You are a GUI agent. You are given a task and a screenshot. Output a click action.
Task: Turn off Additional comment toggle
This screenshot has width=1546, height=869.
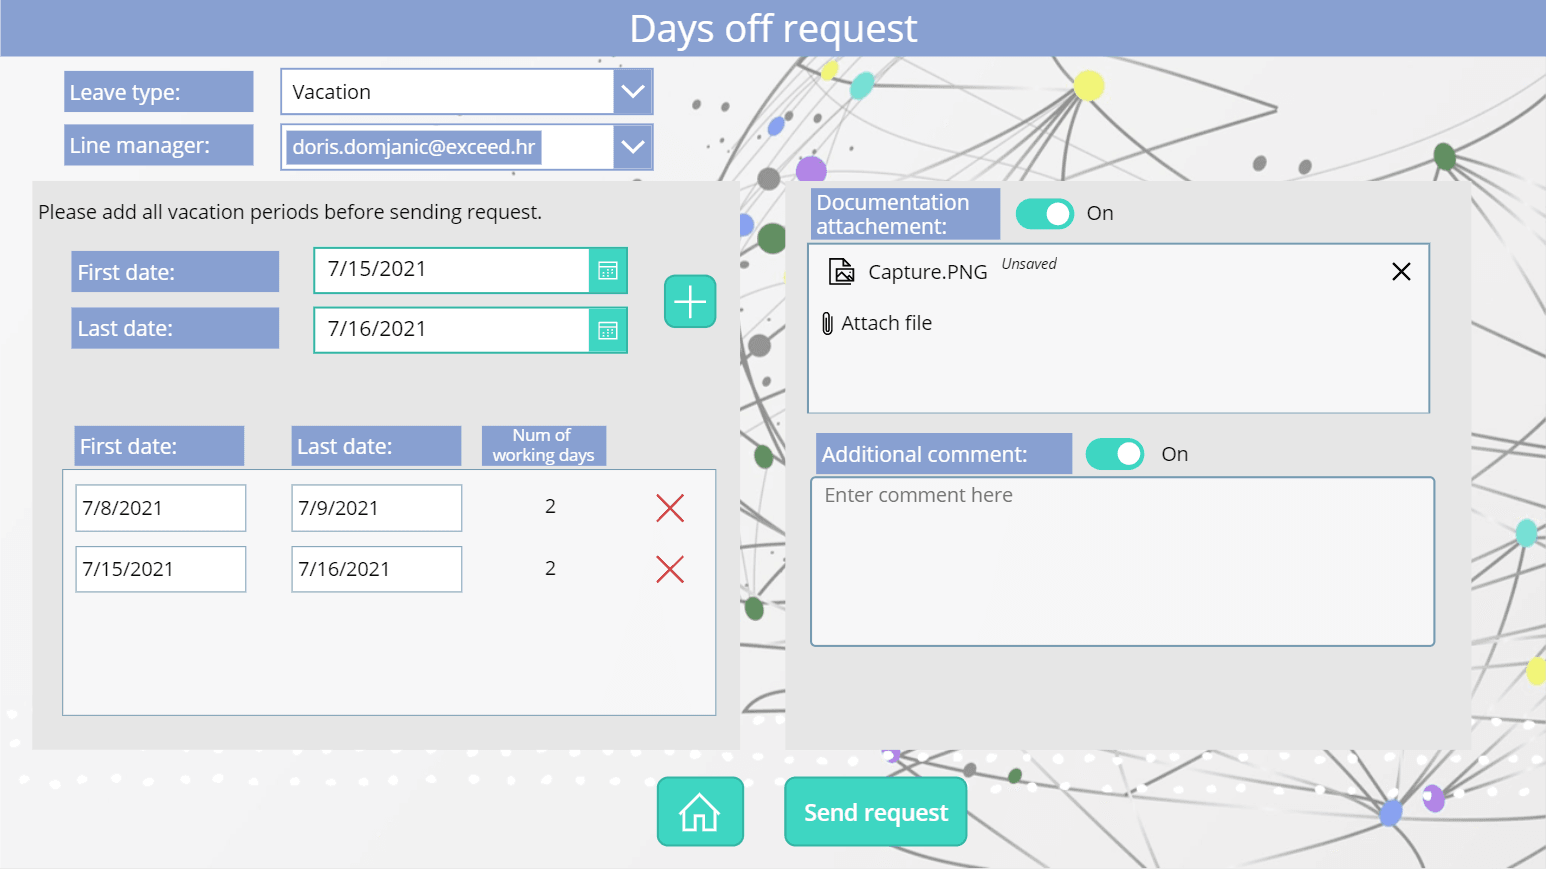point(1115,454)
